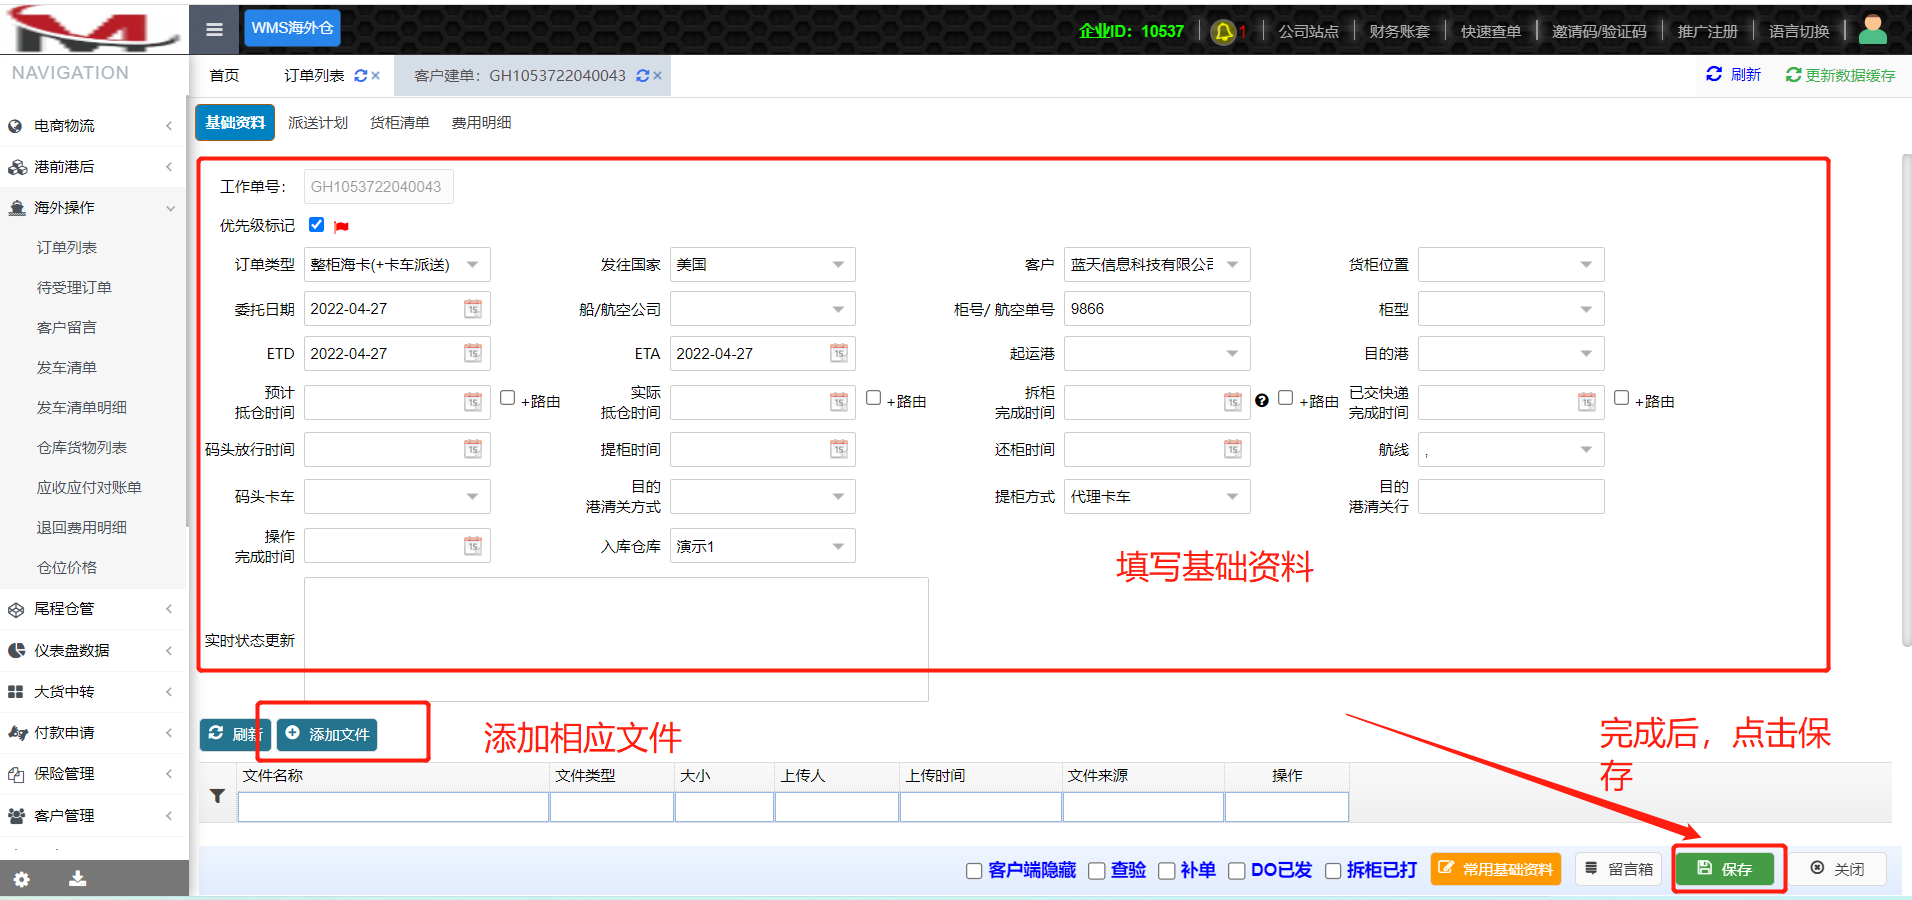Open the calendar picker for 还柜时间
Image resolution: width=1912 pixels, height=900 pixels.
(x=1233, y=449)
